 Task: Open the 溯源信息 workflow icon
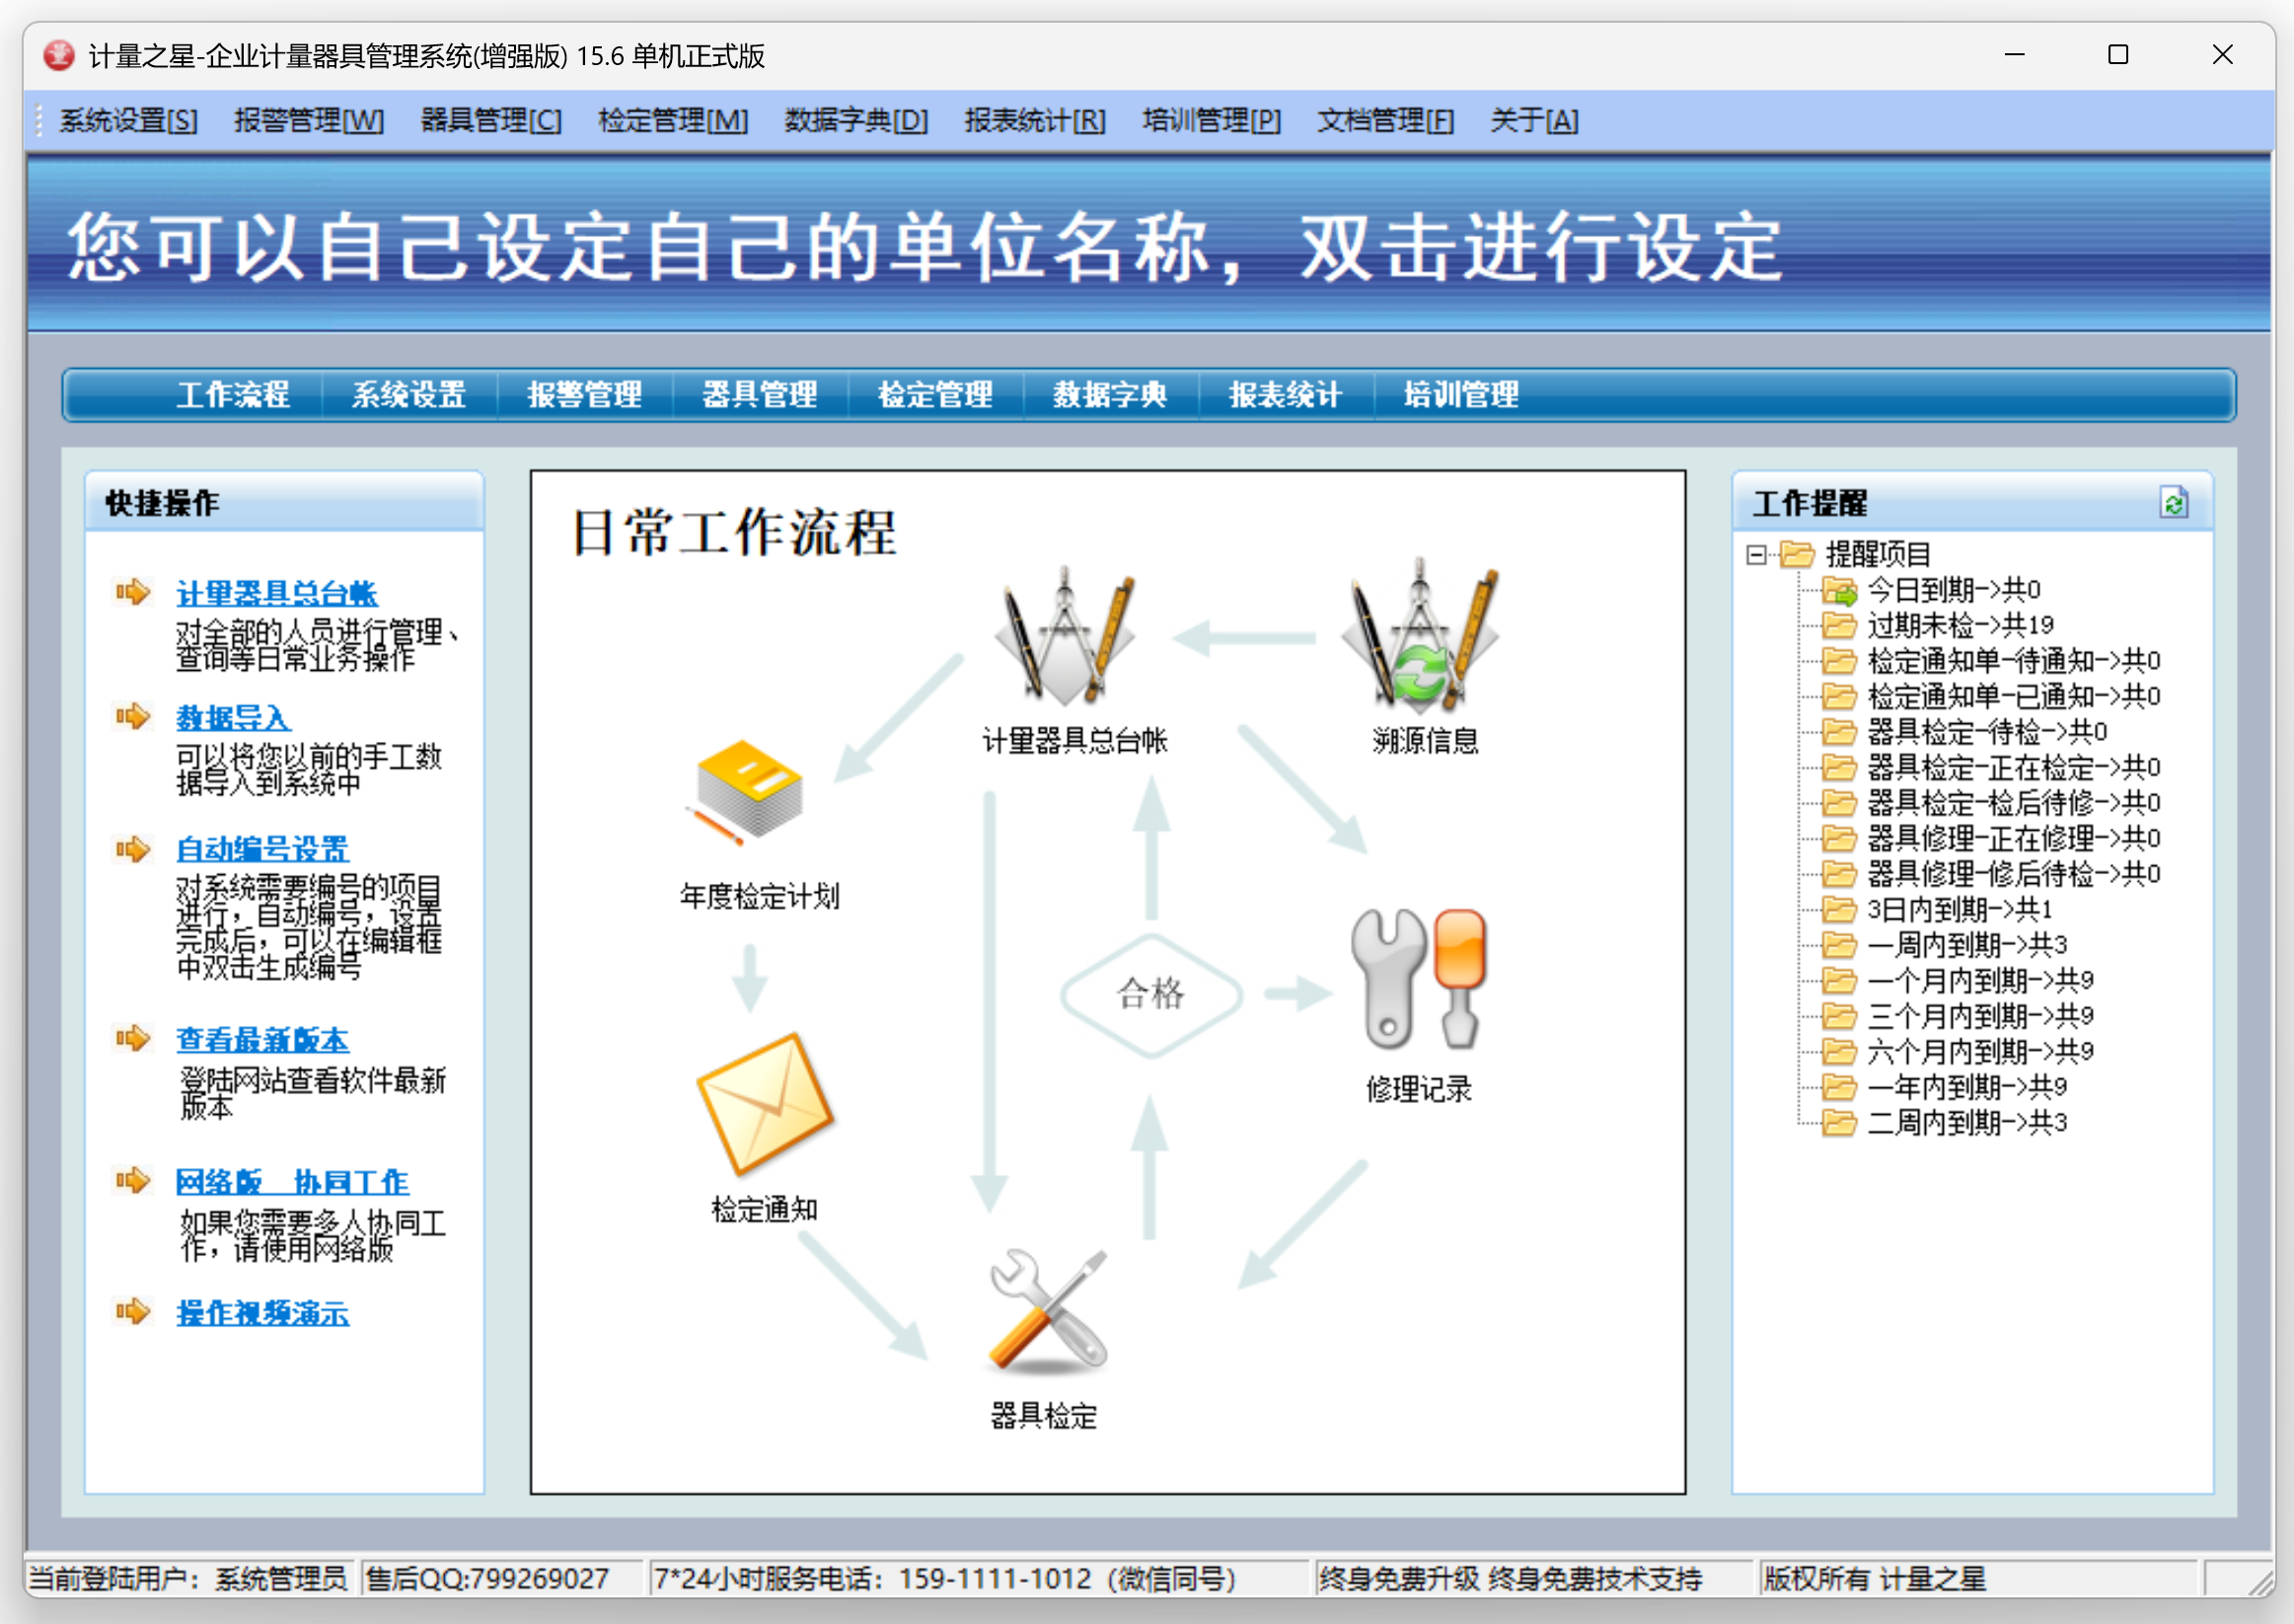coord(1421,637)
